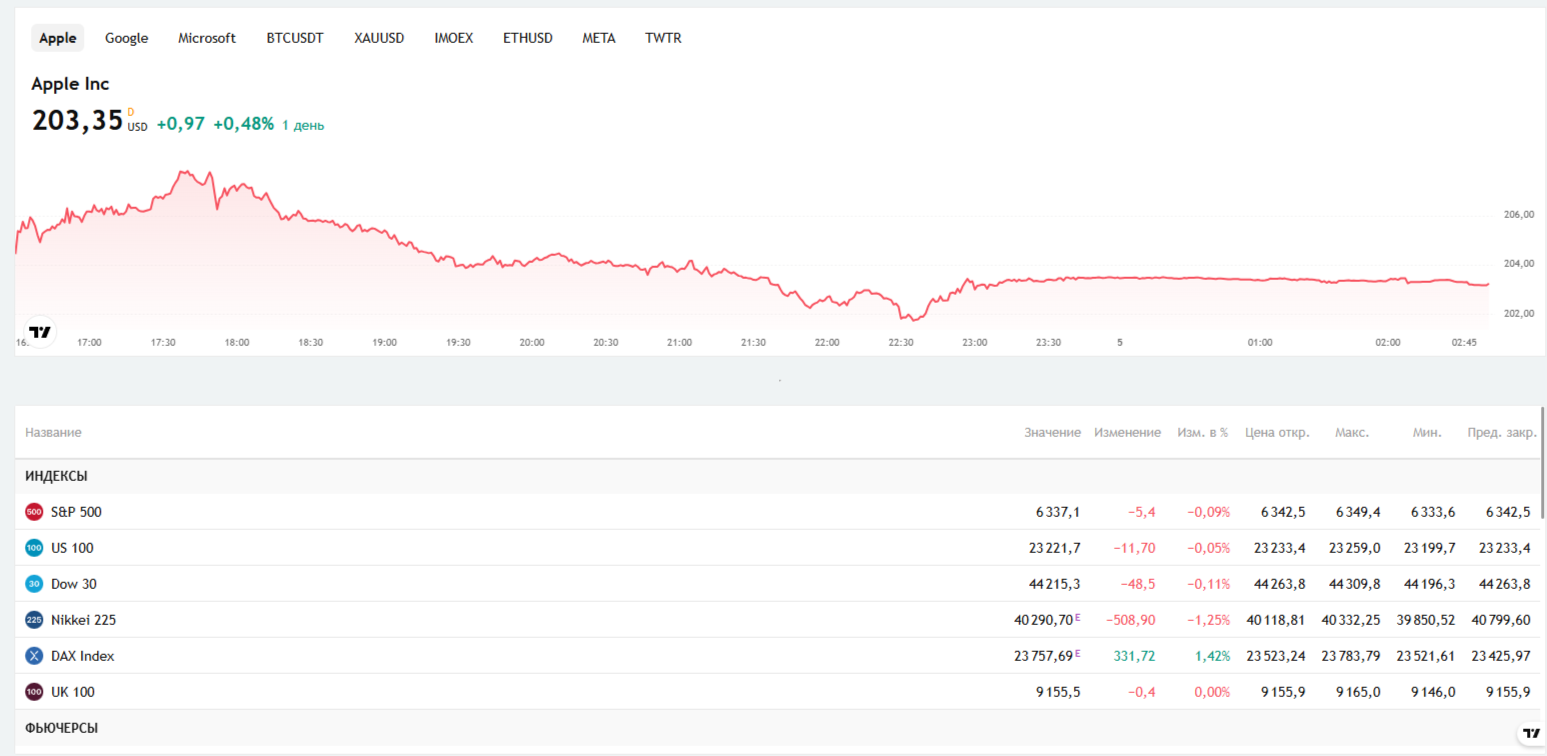
Task: Click the 17:30 time axis label
Action: pyautogui.click(x=163, y=342)
